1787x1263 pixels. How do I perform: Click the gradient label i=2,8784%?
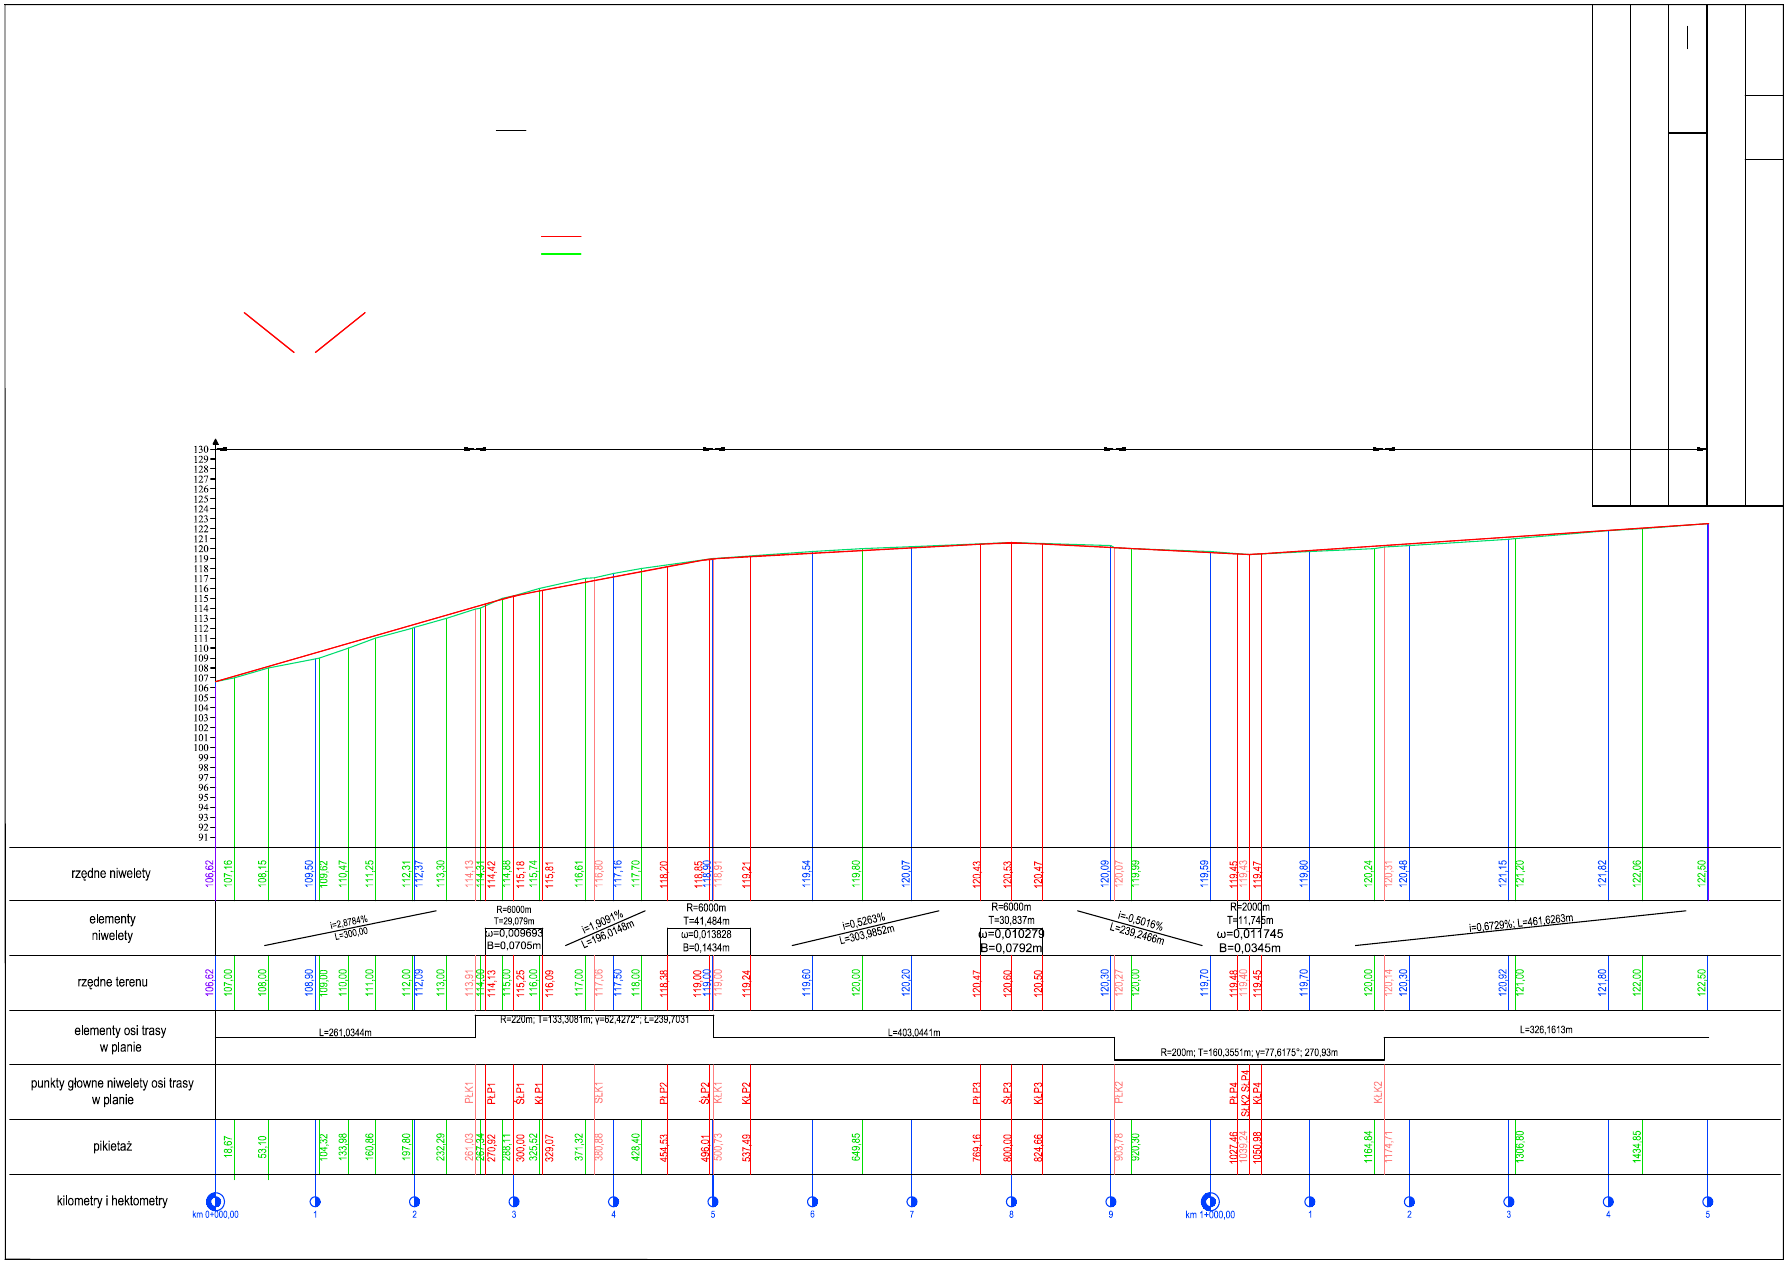coord(348,921)
